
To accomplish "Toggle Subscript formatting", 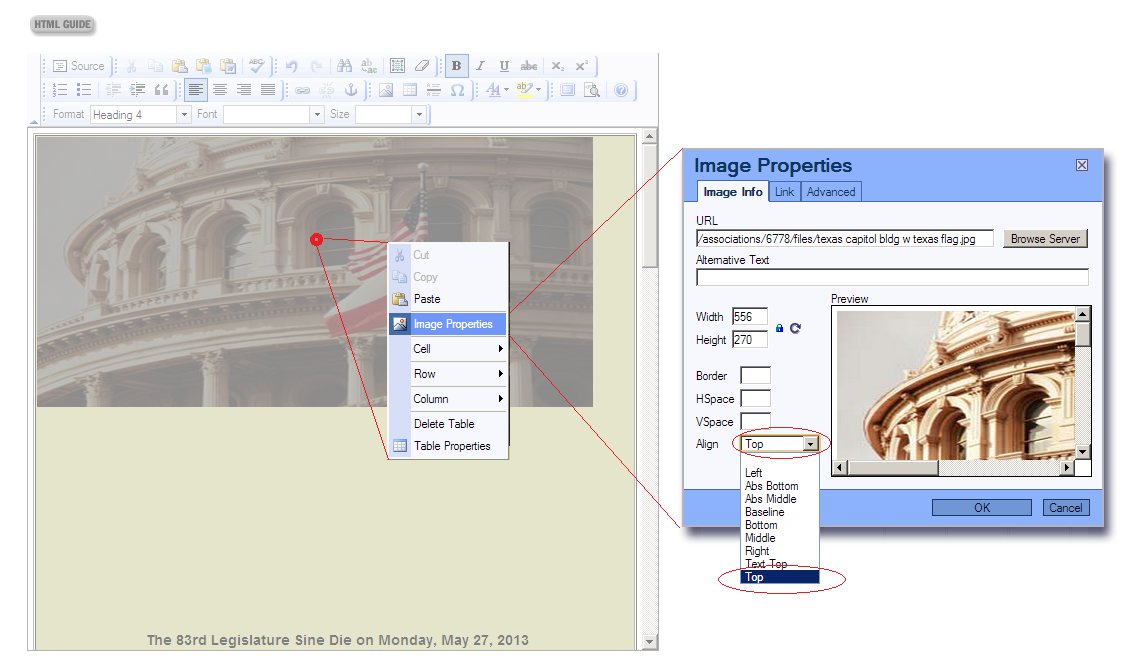I will point(557,66).
